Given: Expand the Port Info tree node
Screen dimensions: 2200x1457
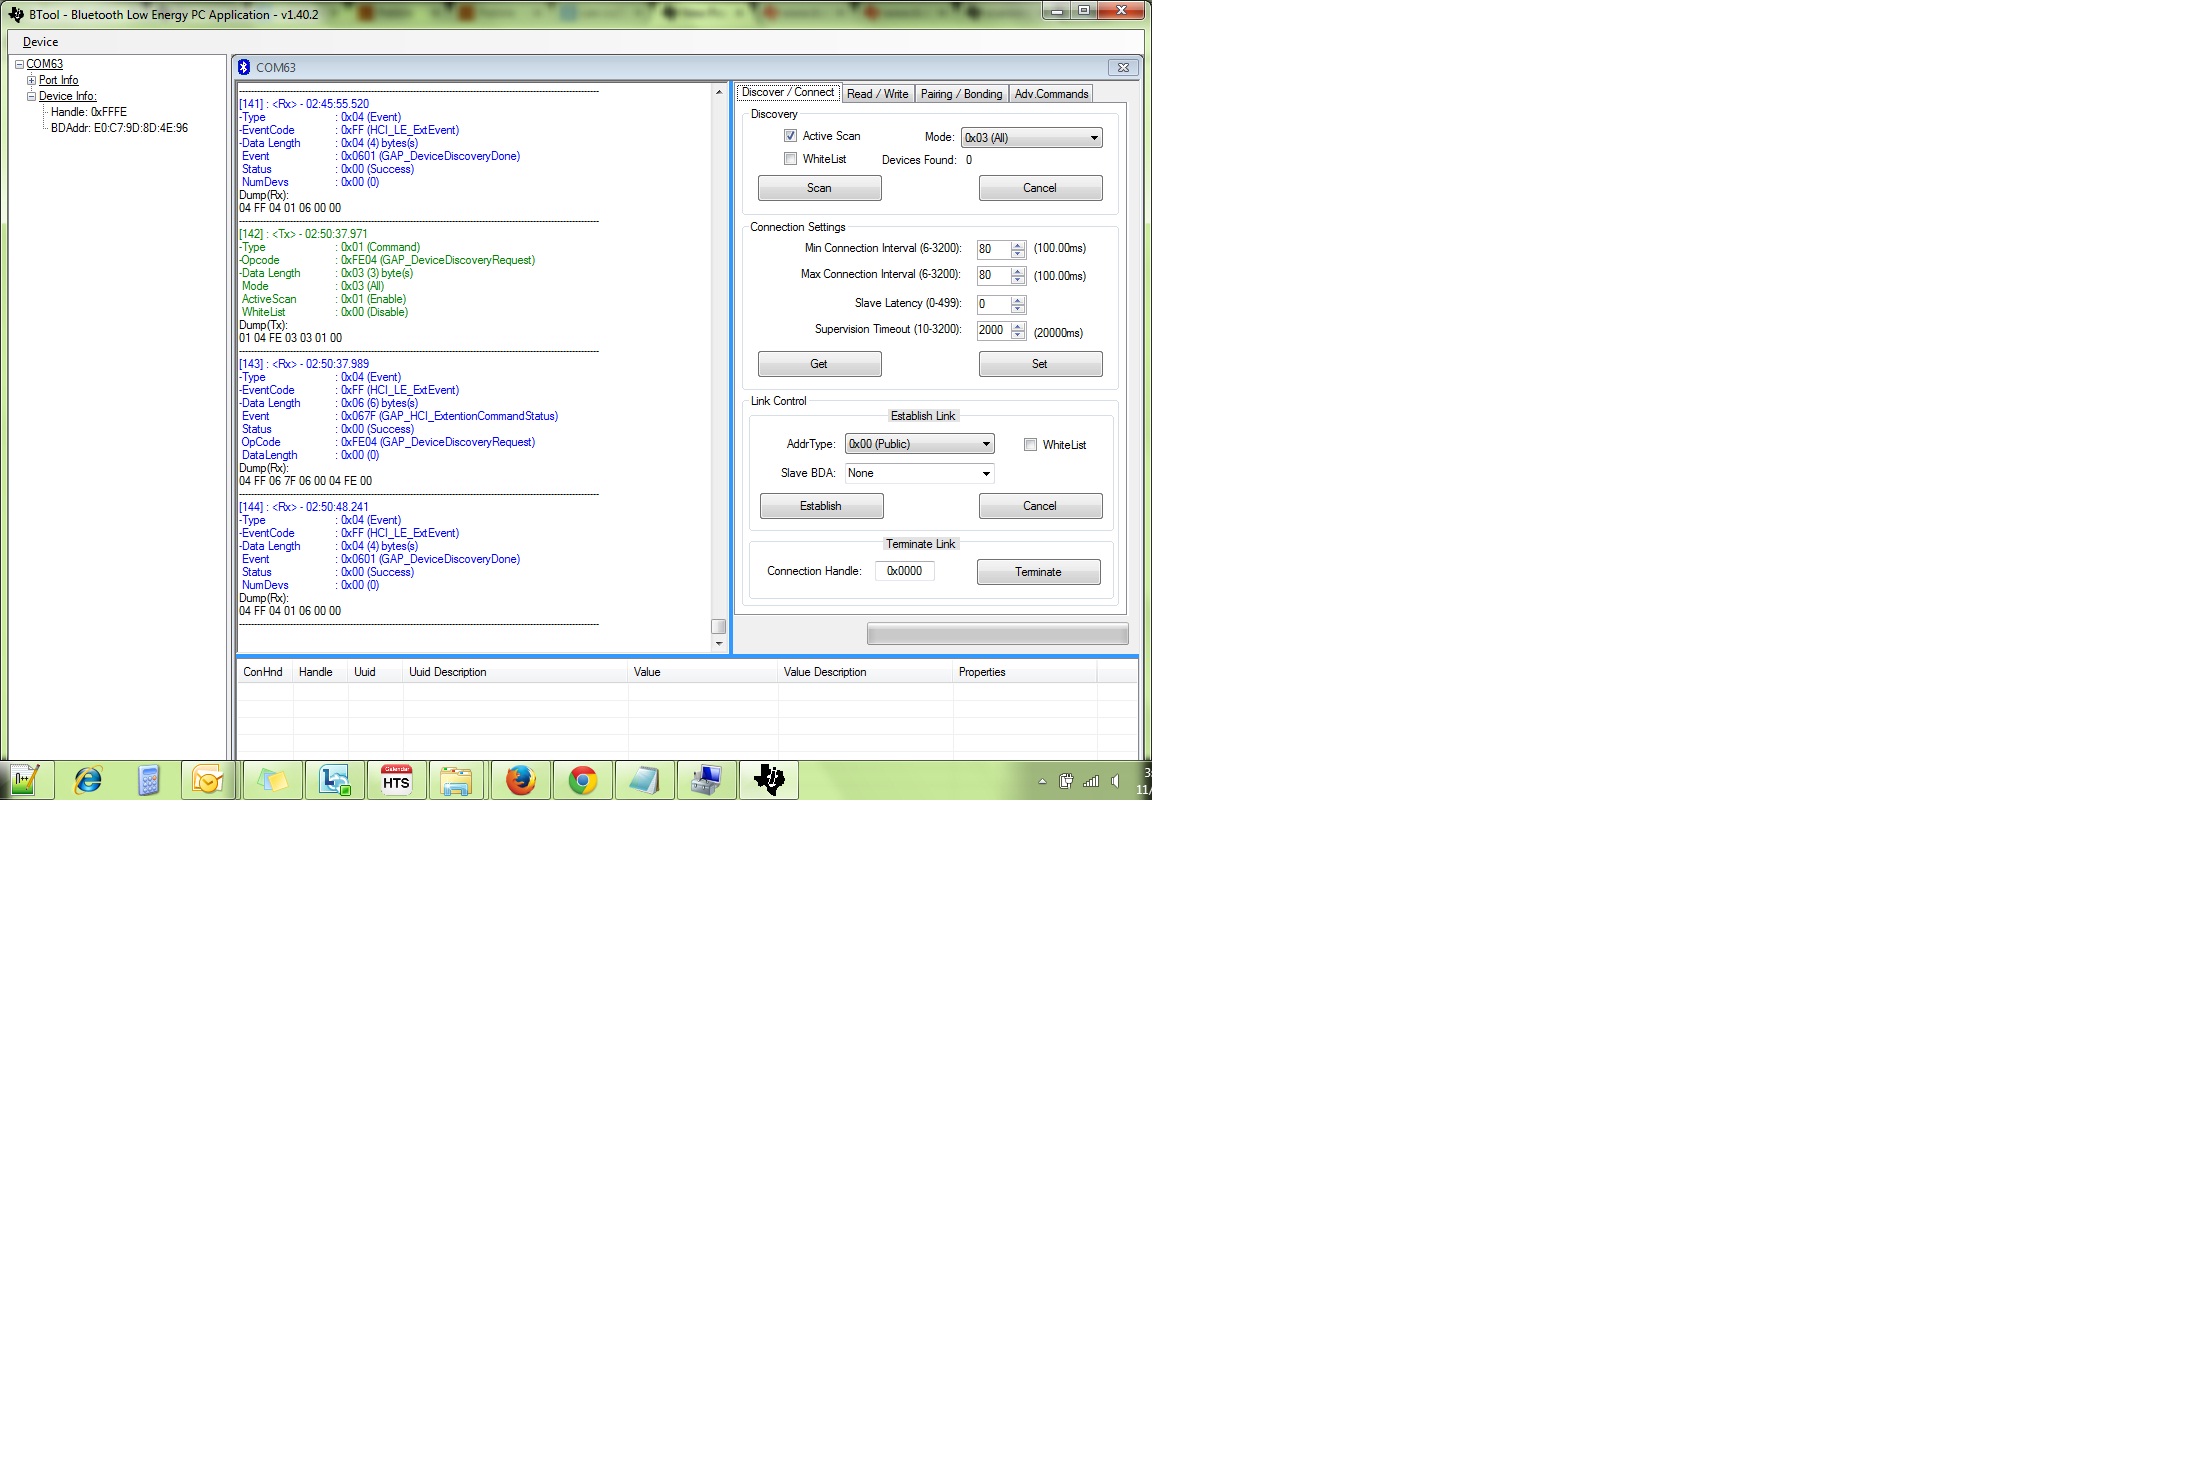Looking at the screenshot, I should [x=31, y=80].
